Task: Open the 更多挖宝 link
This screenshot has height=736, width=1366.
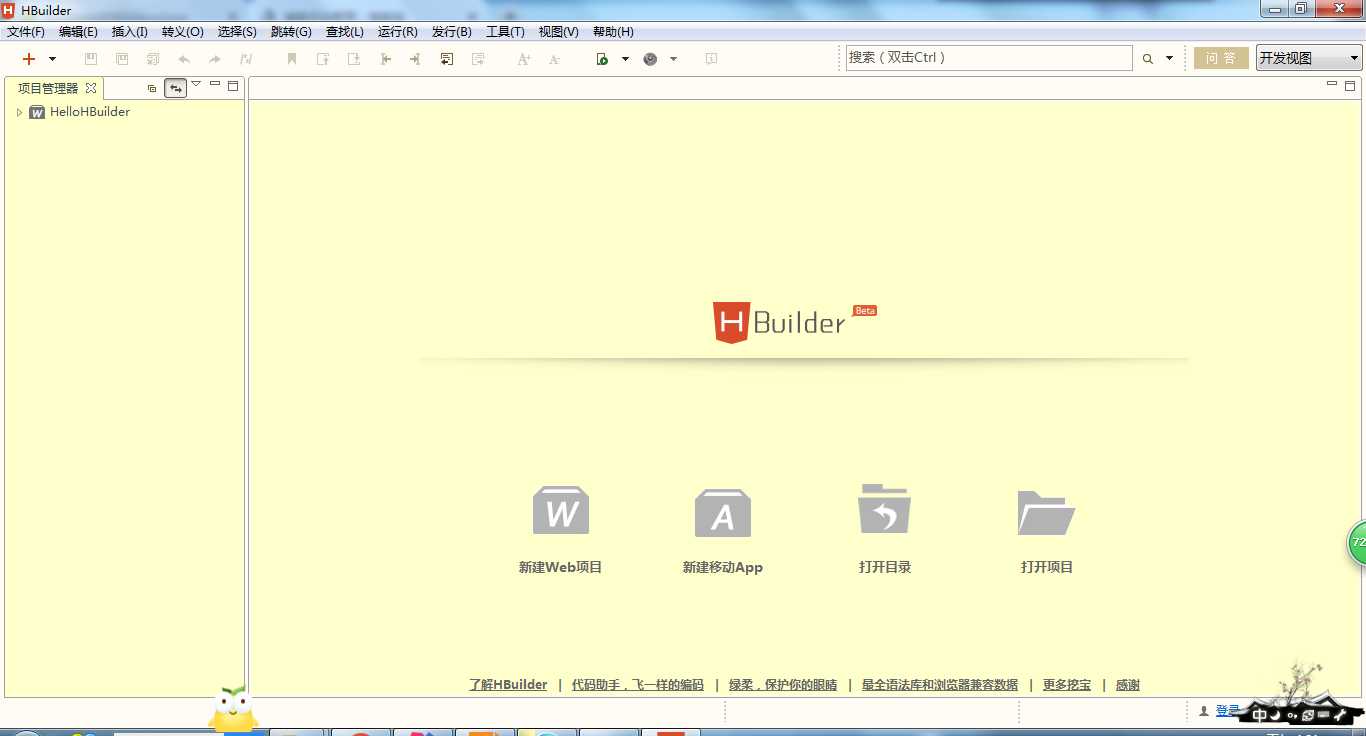Action: click(1067, 685)
